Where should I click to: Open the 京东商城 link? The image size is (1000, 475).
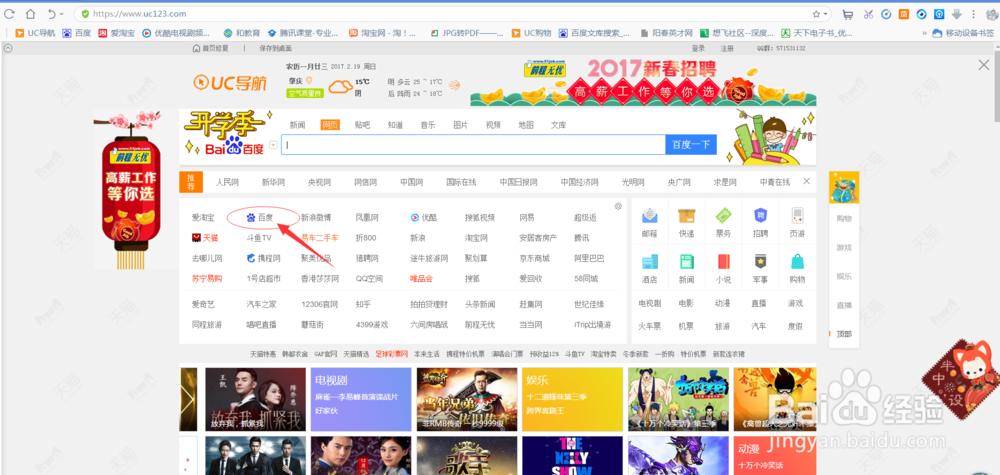pos(534,258)
